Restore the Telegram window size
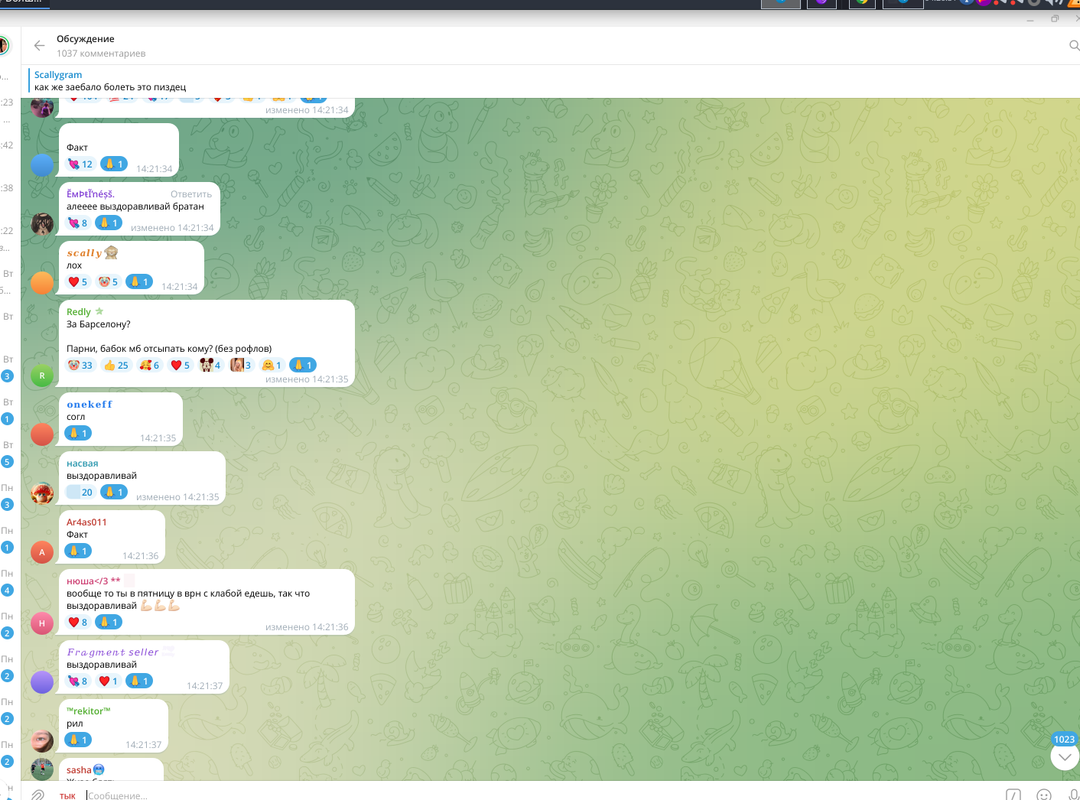 [x=1055, y=19]
